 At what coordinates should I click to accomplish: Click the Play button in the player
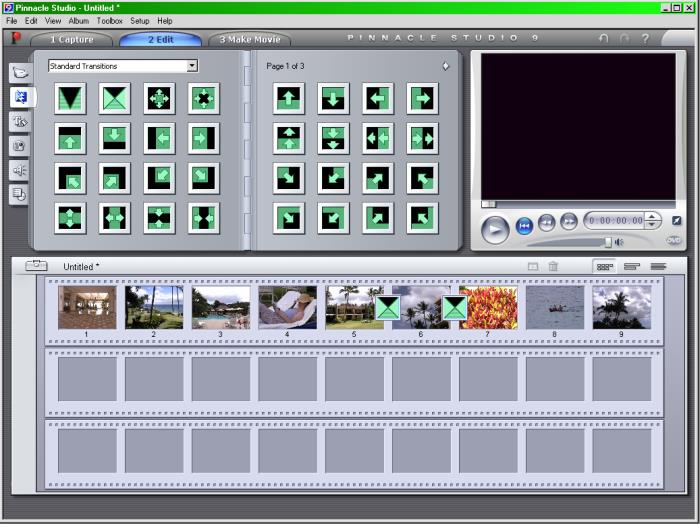[495, 229]
